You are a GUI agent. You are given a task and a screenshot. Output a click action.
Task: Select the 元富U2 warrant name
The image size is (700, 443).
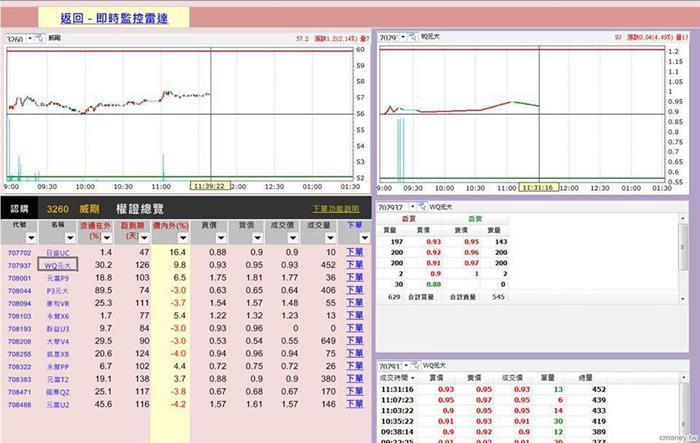click(x=58, y=405)
